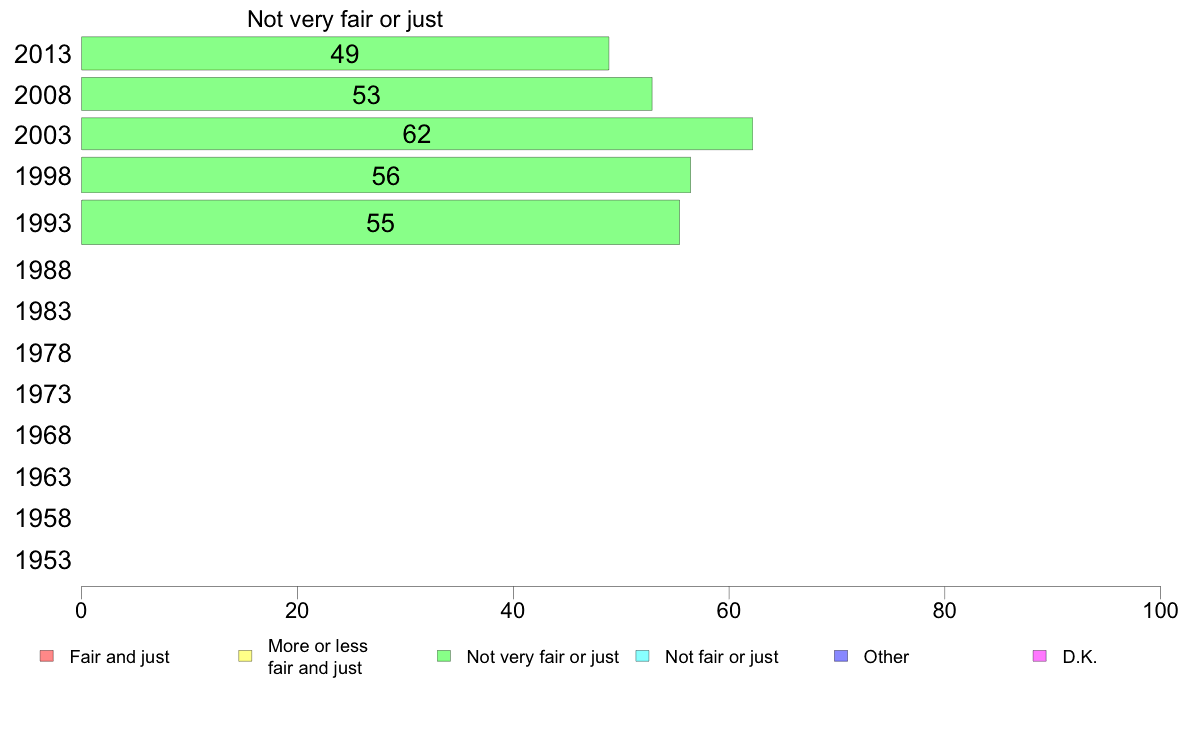
Task: Select the 1998 bar showing 56
Action: click(x=386, y=175)
